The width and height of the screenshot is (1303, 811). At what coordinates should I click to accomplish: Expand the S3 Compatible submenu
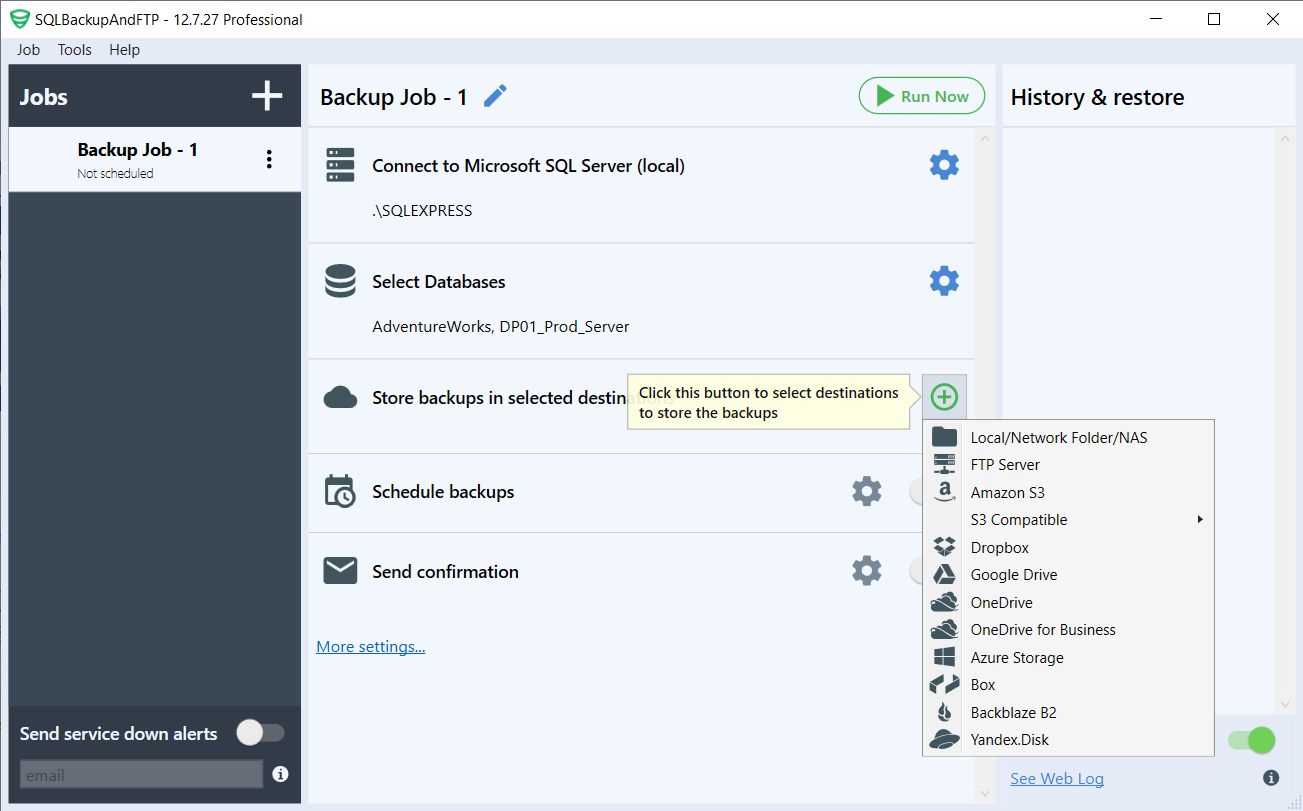[x=1018, y=519]
